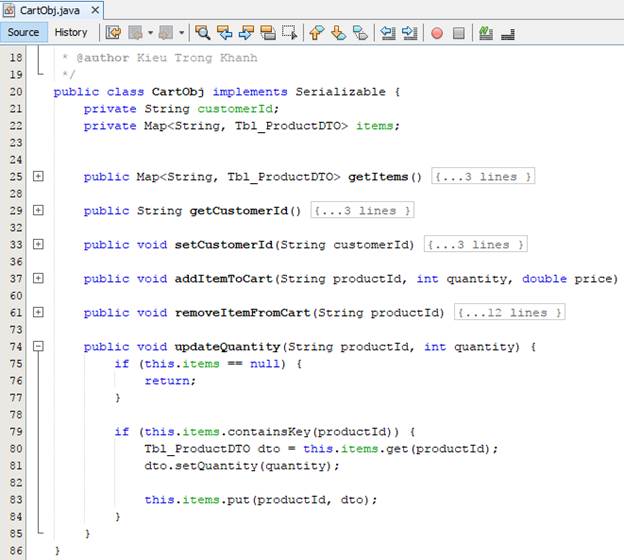Click the class name 'CartObj' on line 20
This screenshot has height=560, width=624.
(178, 92)
